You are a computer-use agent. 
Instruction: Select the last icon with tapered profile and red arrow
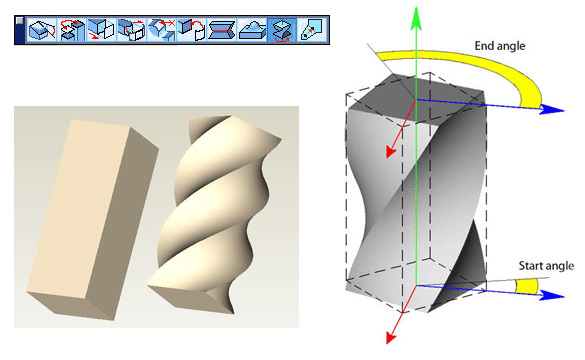click(312, 30)
